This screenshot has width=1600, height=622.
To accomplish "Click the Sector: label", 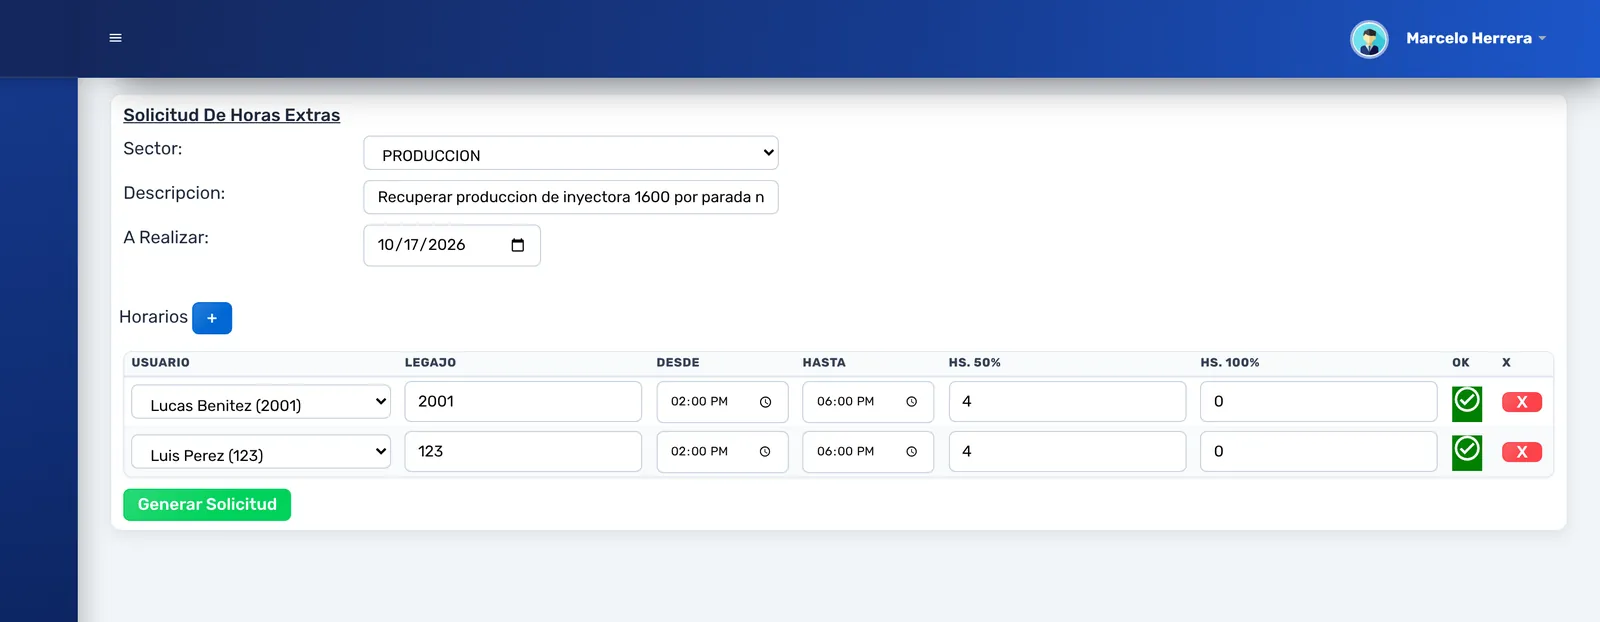I will pos(153,149).
